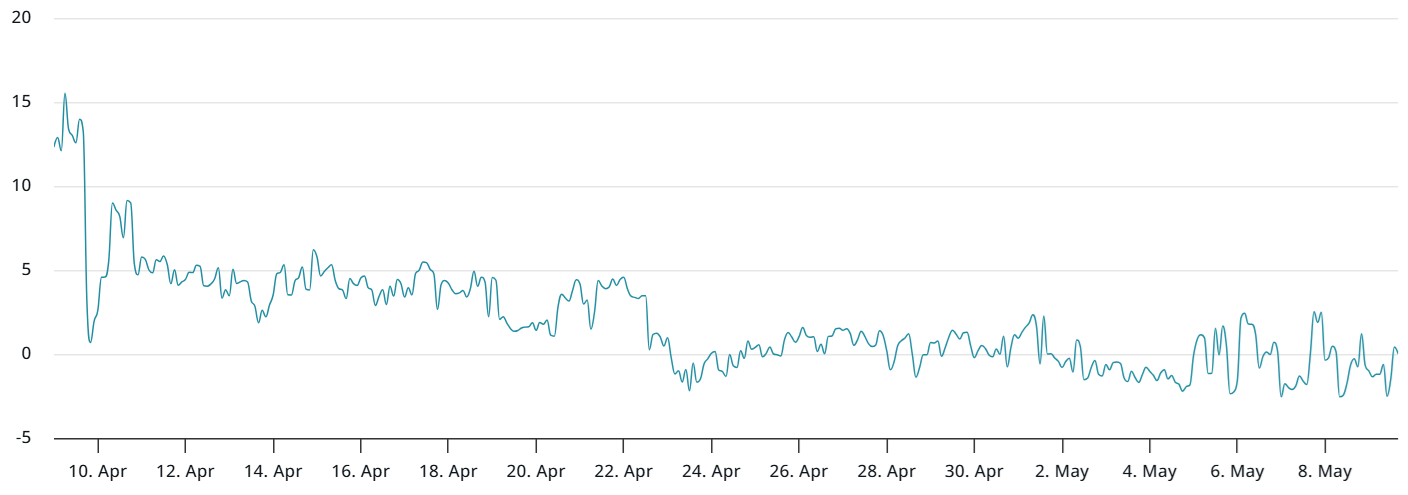Click the 6. May x-axis label
The width and height of the screenshot is (1408, 495).
pos(1237,471)
